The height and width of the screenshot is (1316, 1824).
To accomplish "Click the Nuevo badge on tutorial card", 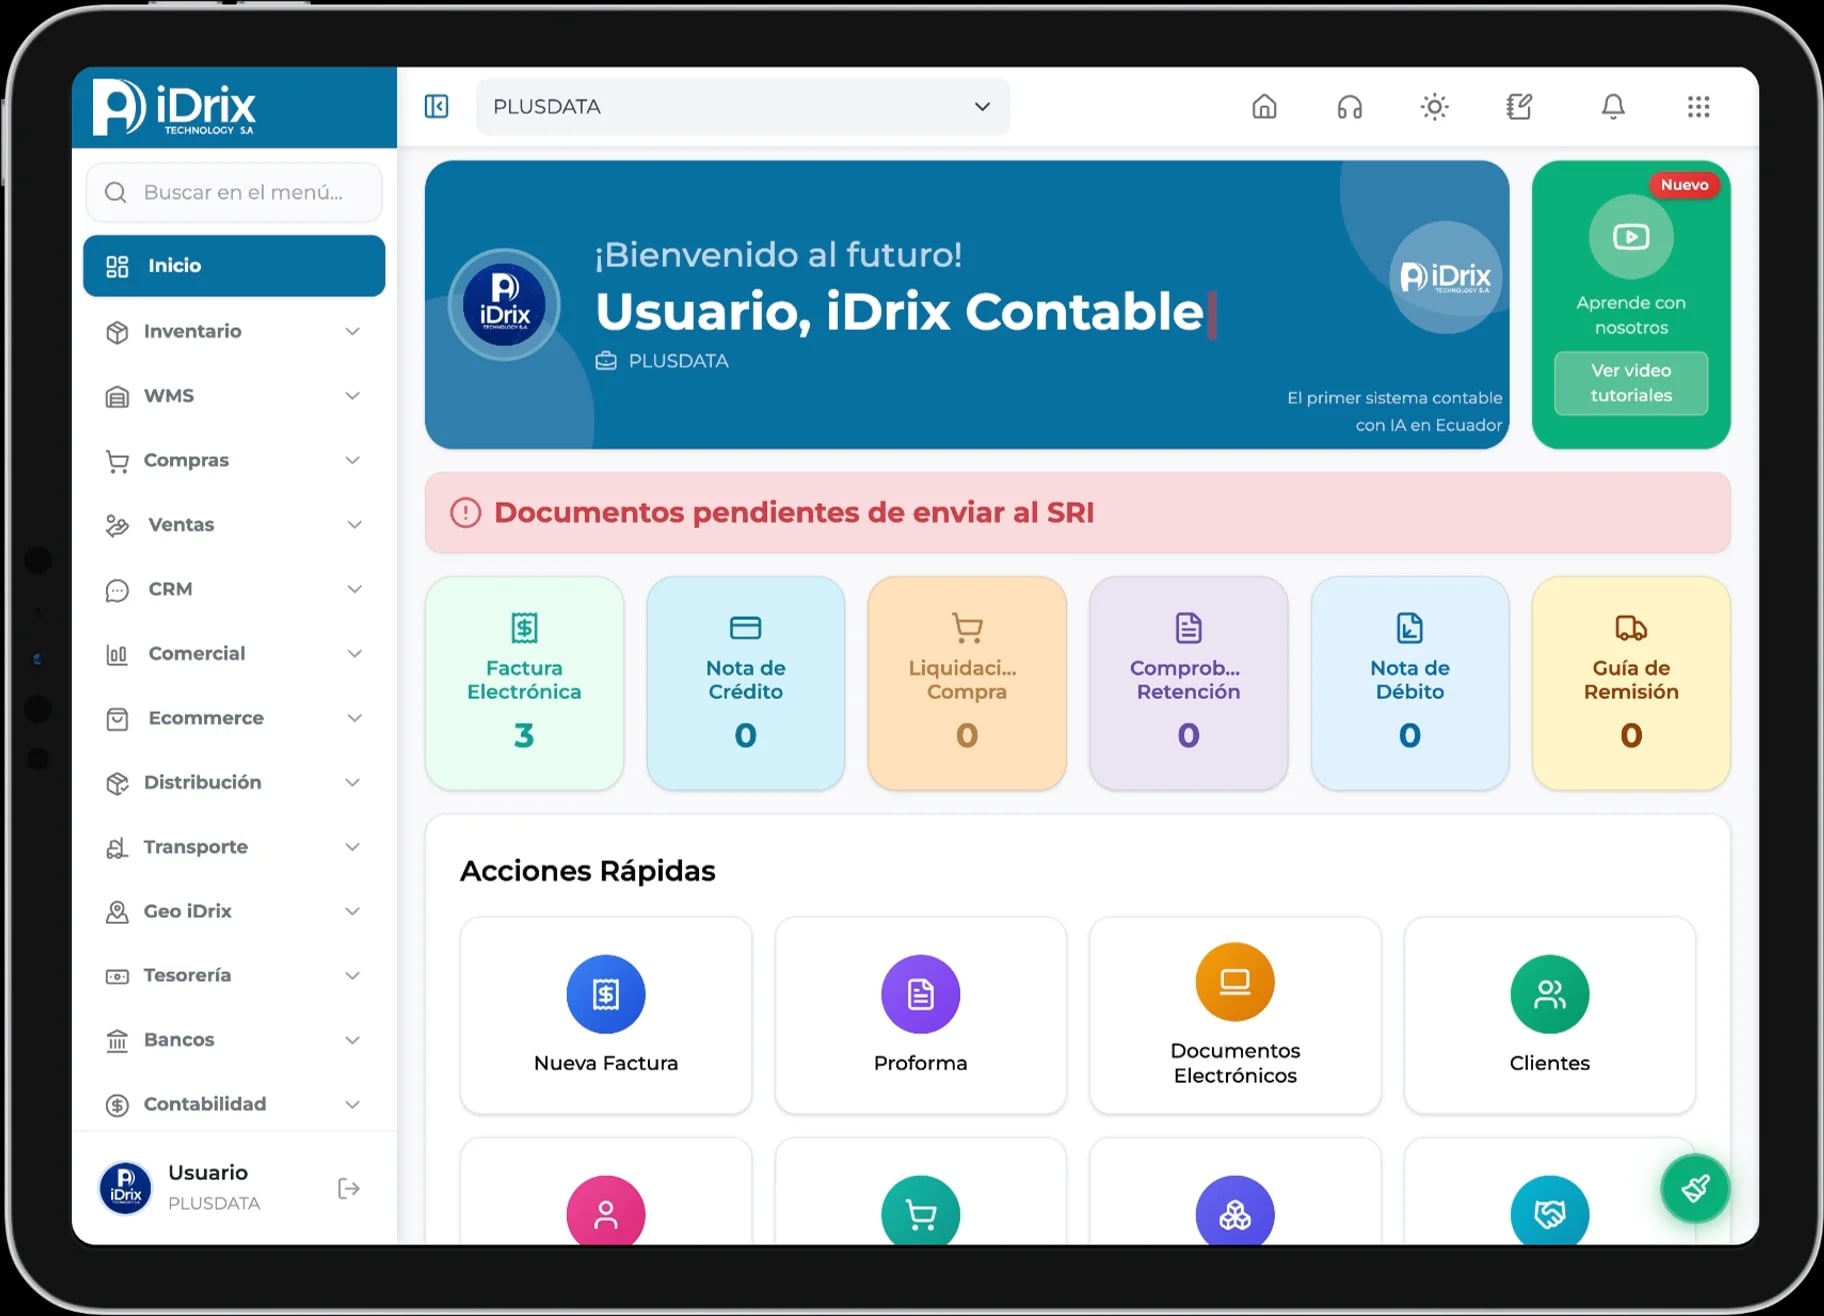I will (1684, 185).
